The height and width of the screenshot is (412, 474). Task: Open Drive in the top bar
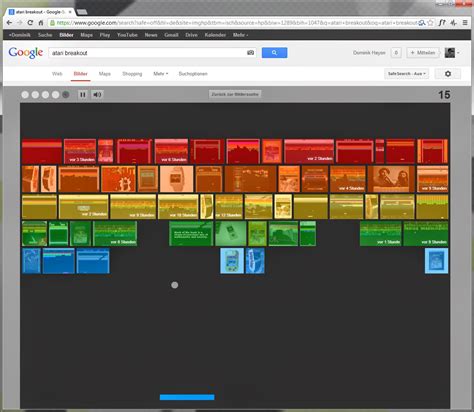coord(191,35)
